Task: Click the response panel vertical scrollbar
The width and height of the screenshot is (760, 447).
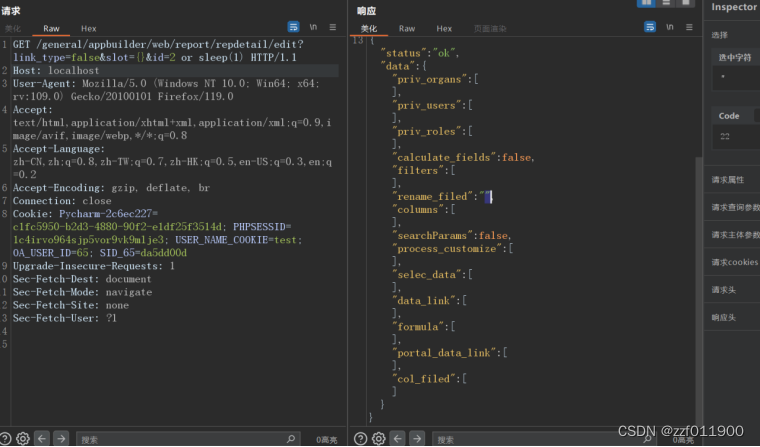Action: point(698,291)
